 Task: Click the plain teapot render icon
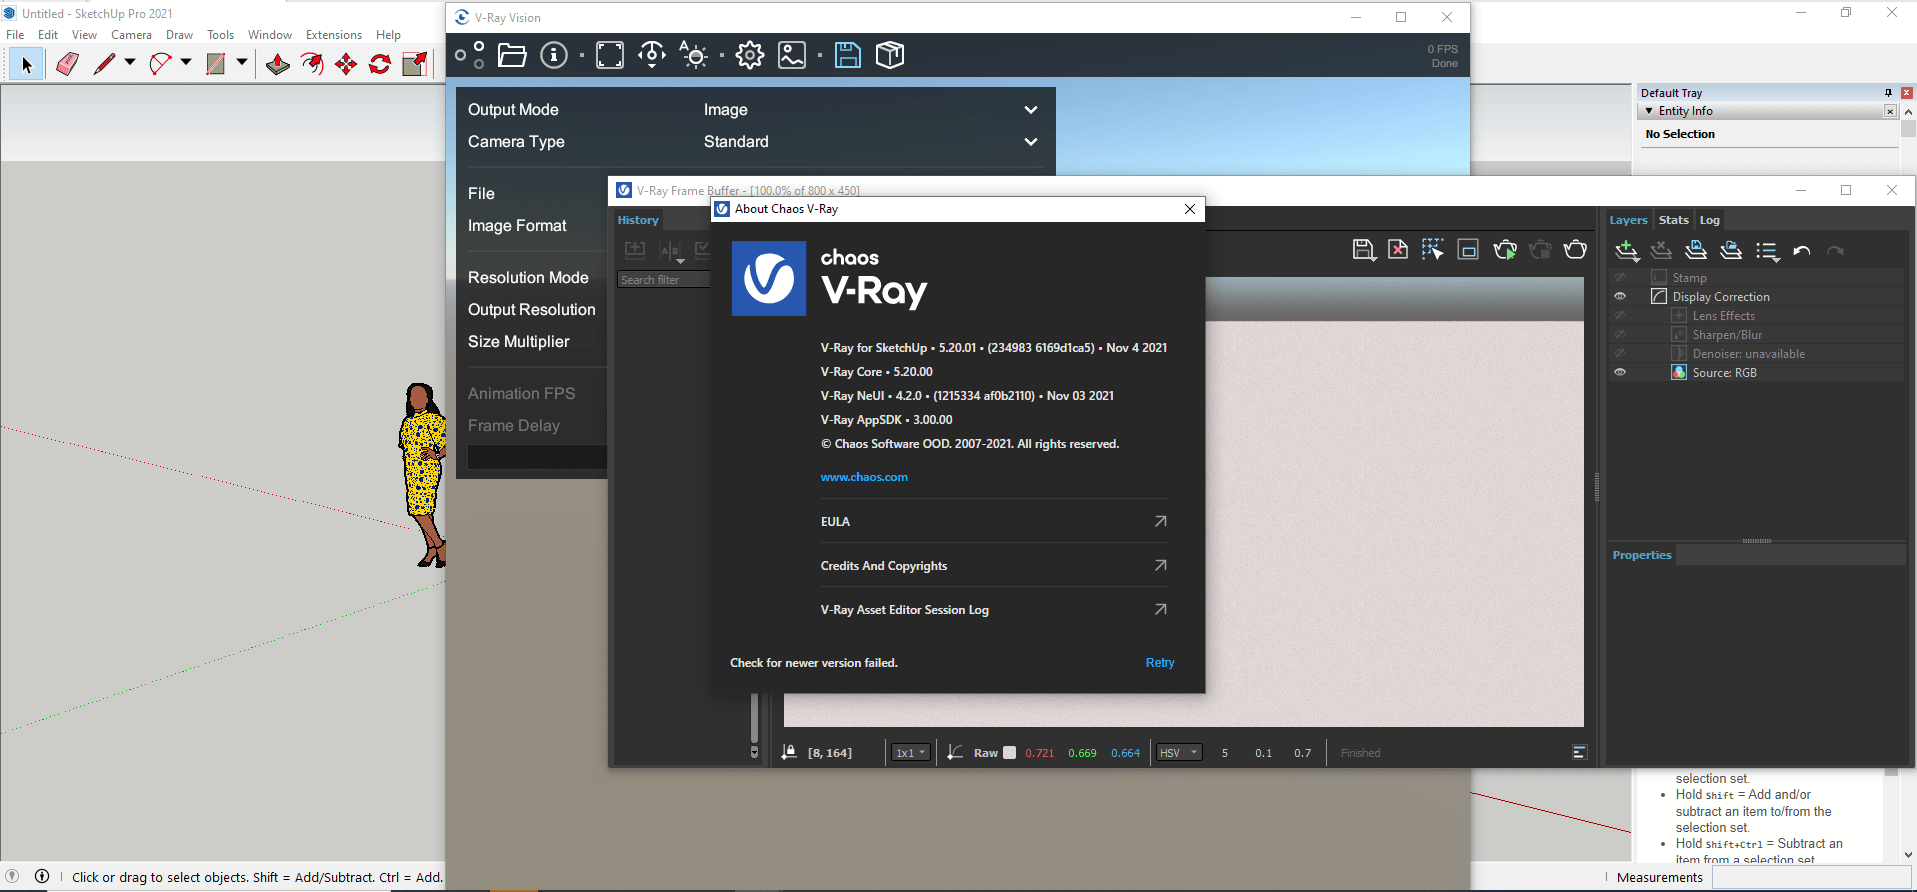click(x=1575, y=250)
